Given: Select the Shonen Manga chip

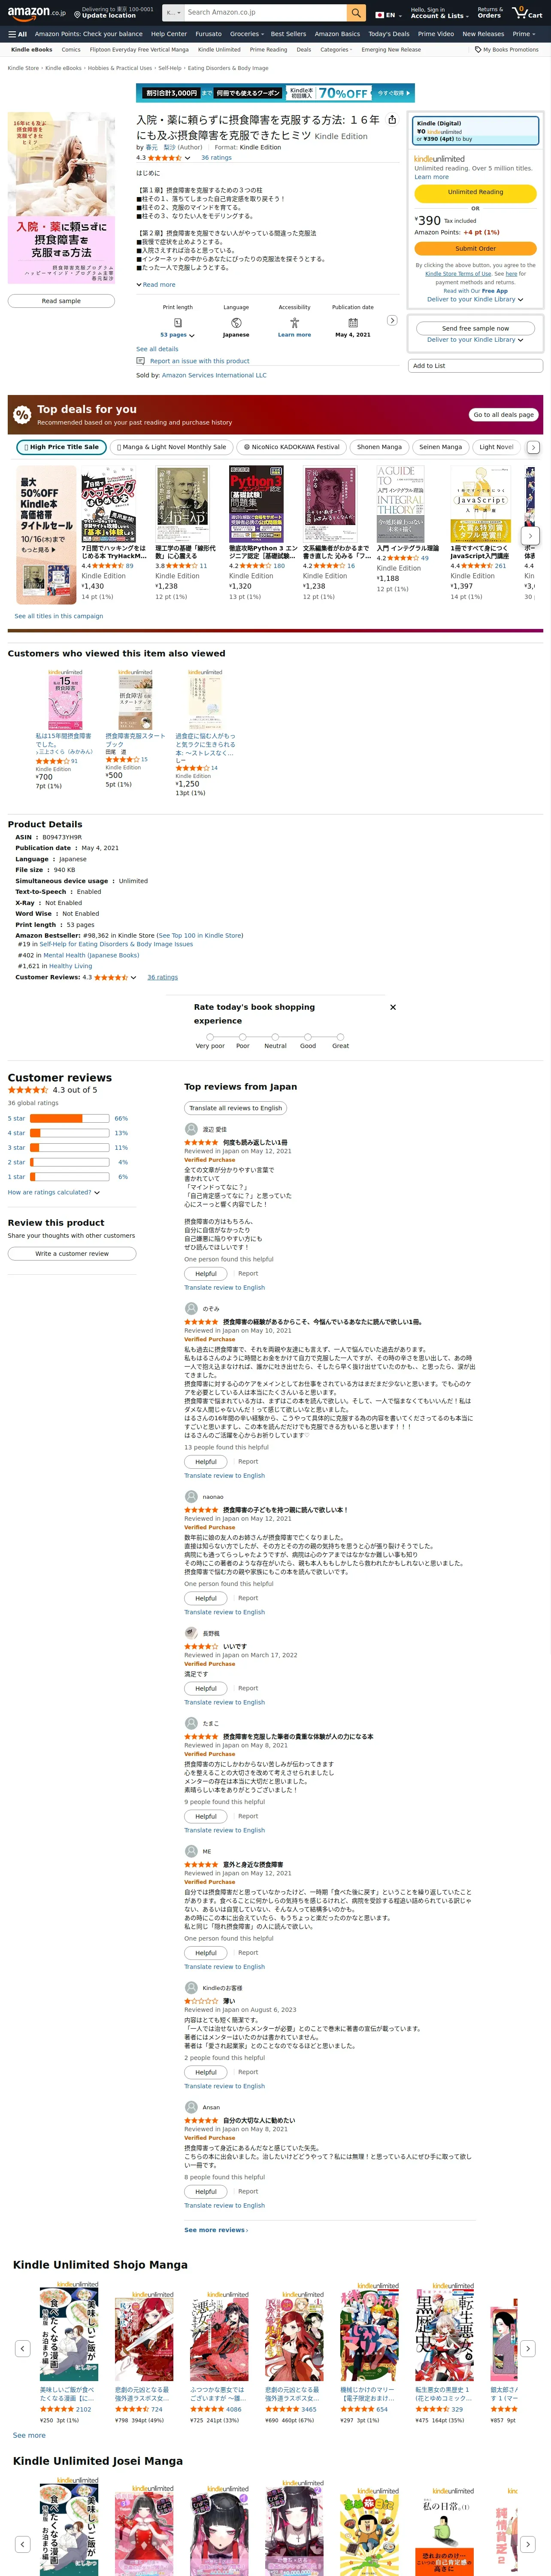Looking at the screenshot, I should pos(379,447).
